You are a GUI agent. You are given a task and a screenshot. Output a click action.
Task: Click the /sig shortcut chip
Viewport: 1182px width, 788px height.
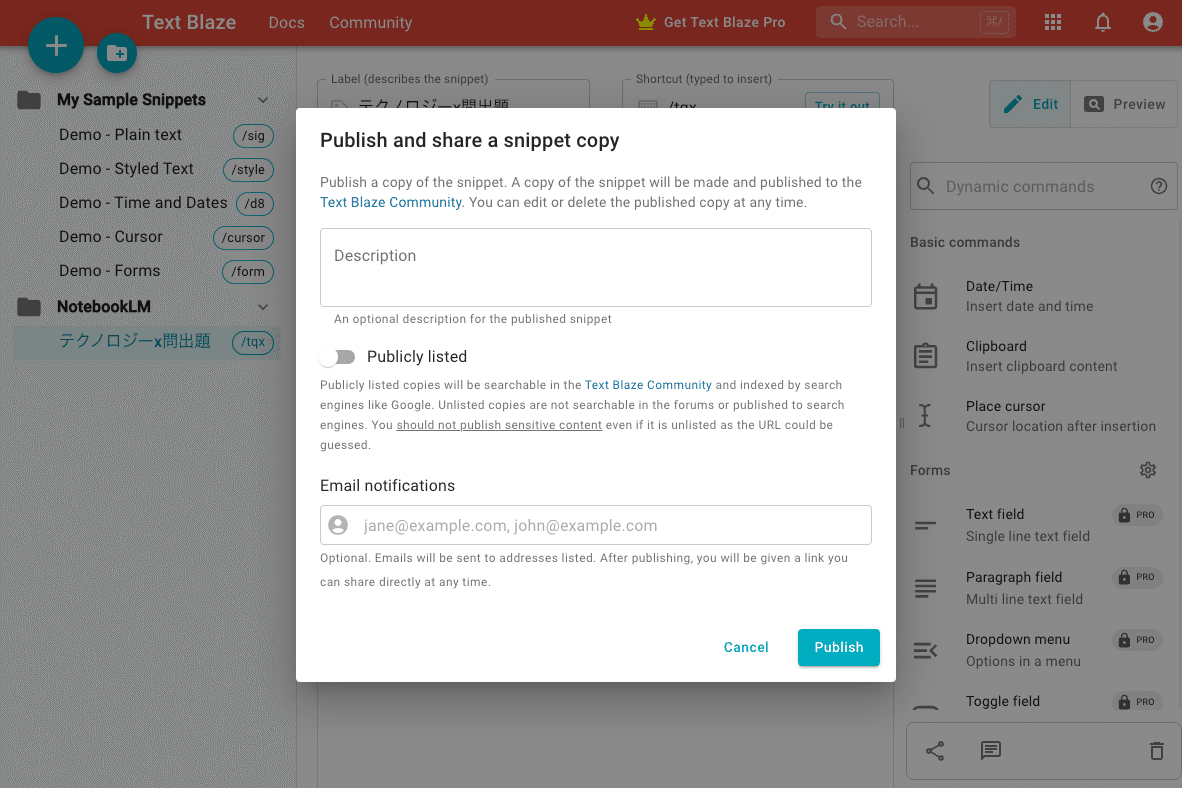pos(253,136)
